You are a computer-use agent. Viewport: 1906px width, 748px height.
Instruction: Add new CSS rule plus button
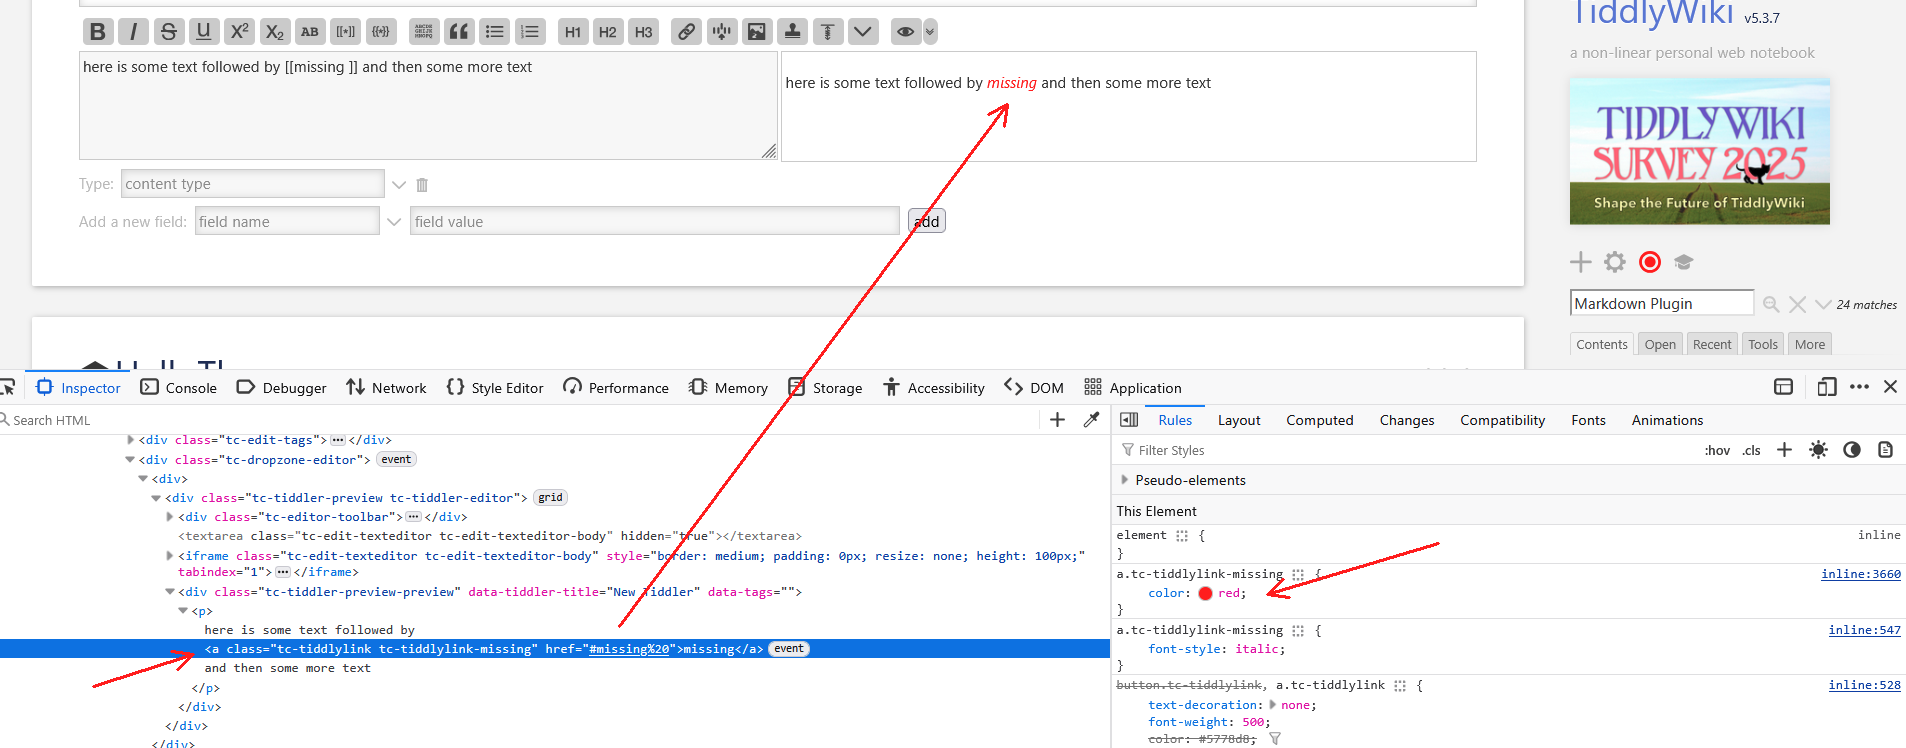coord(1784,450)
